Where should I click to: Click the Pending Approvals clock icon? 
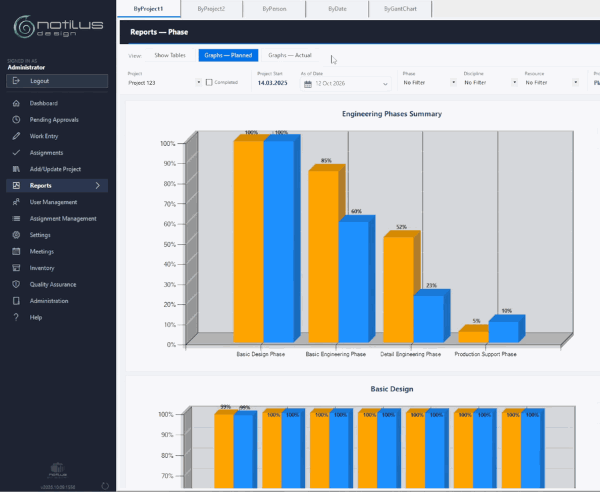click(16, 120)
